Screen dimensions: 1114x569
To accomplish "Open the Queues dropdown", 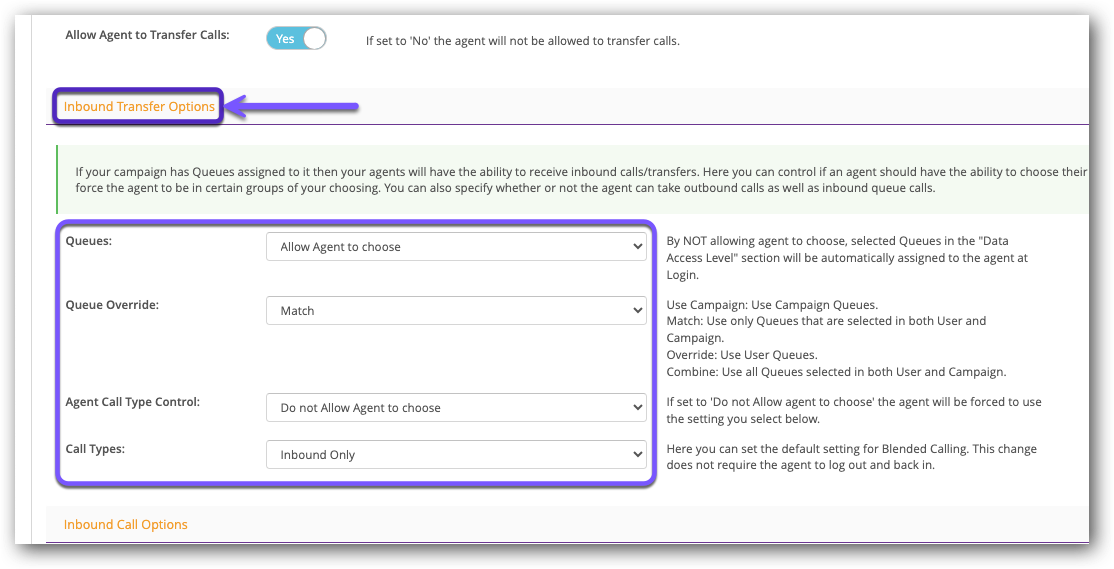I will coord(456,246).
